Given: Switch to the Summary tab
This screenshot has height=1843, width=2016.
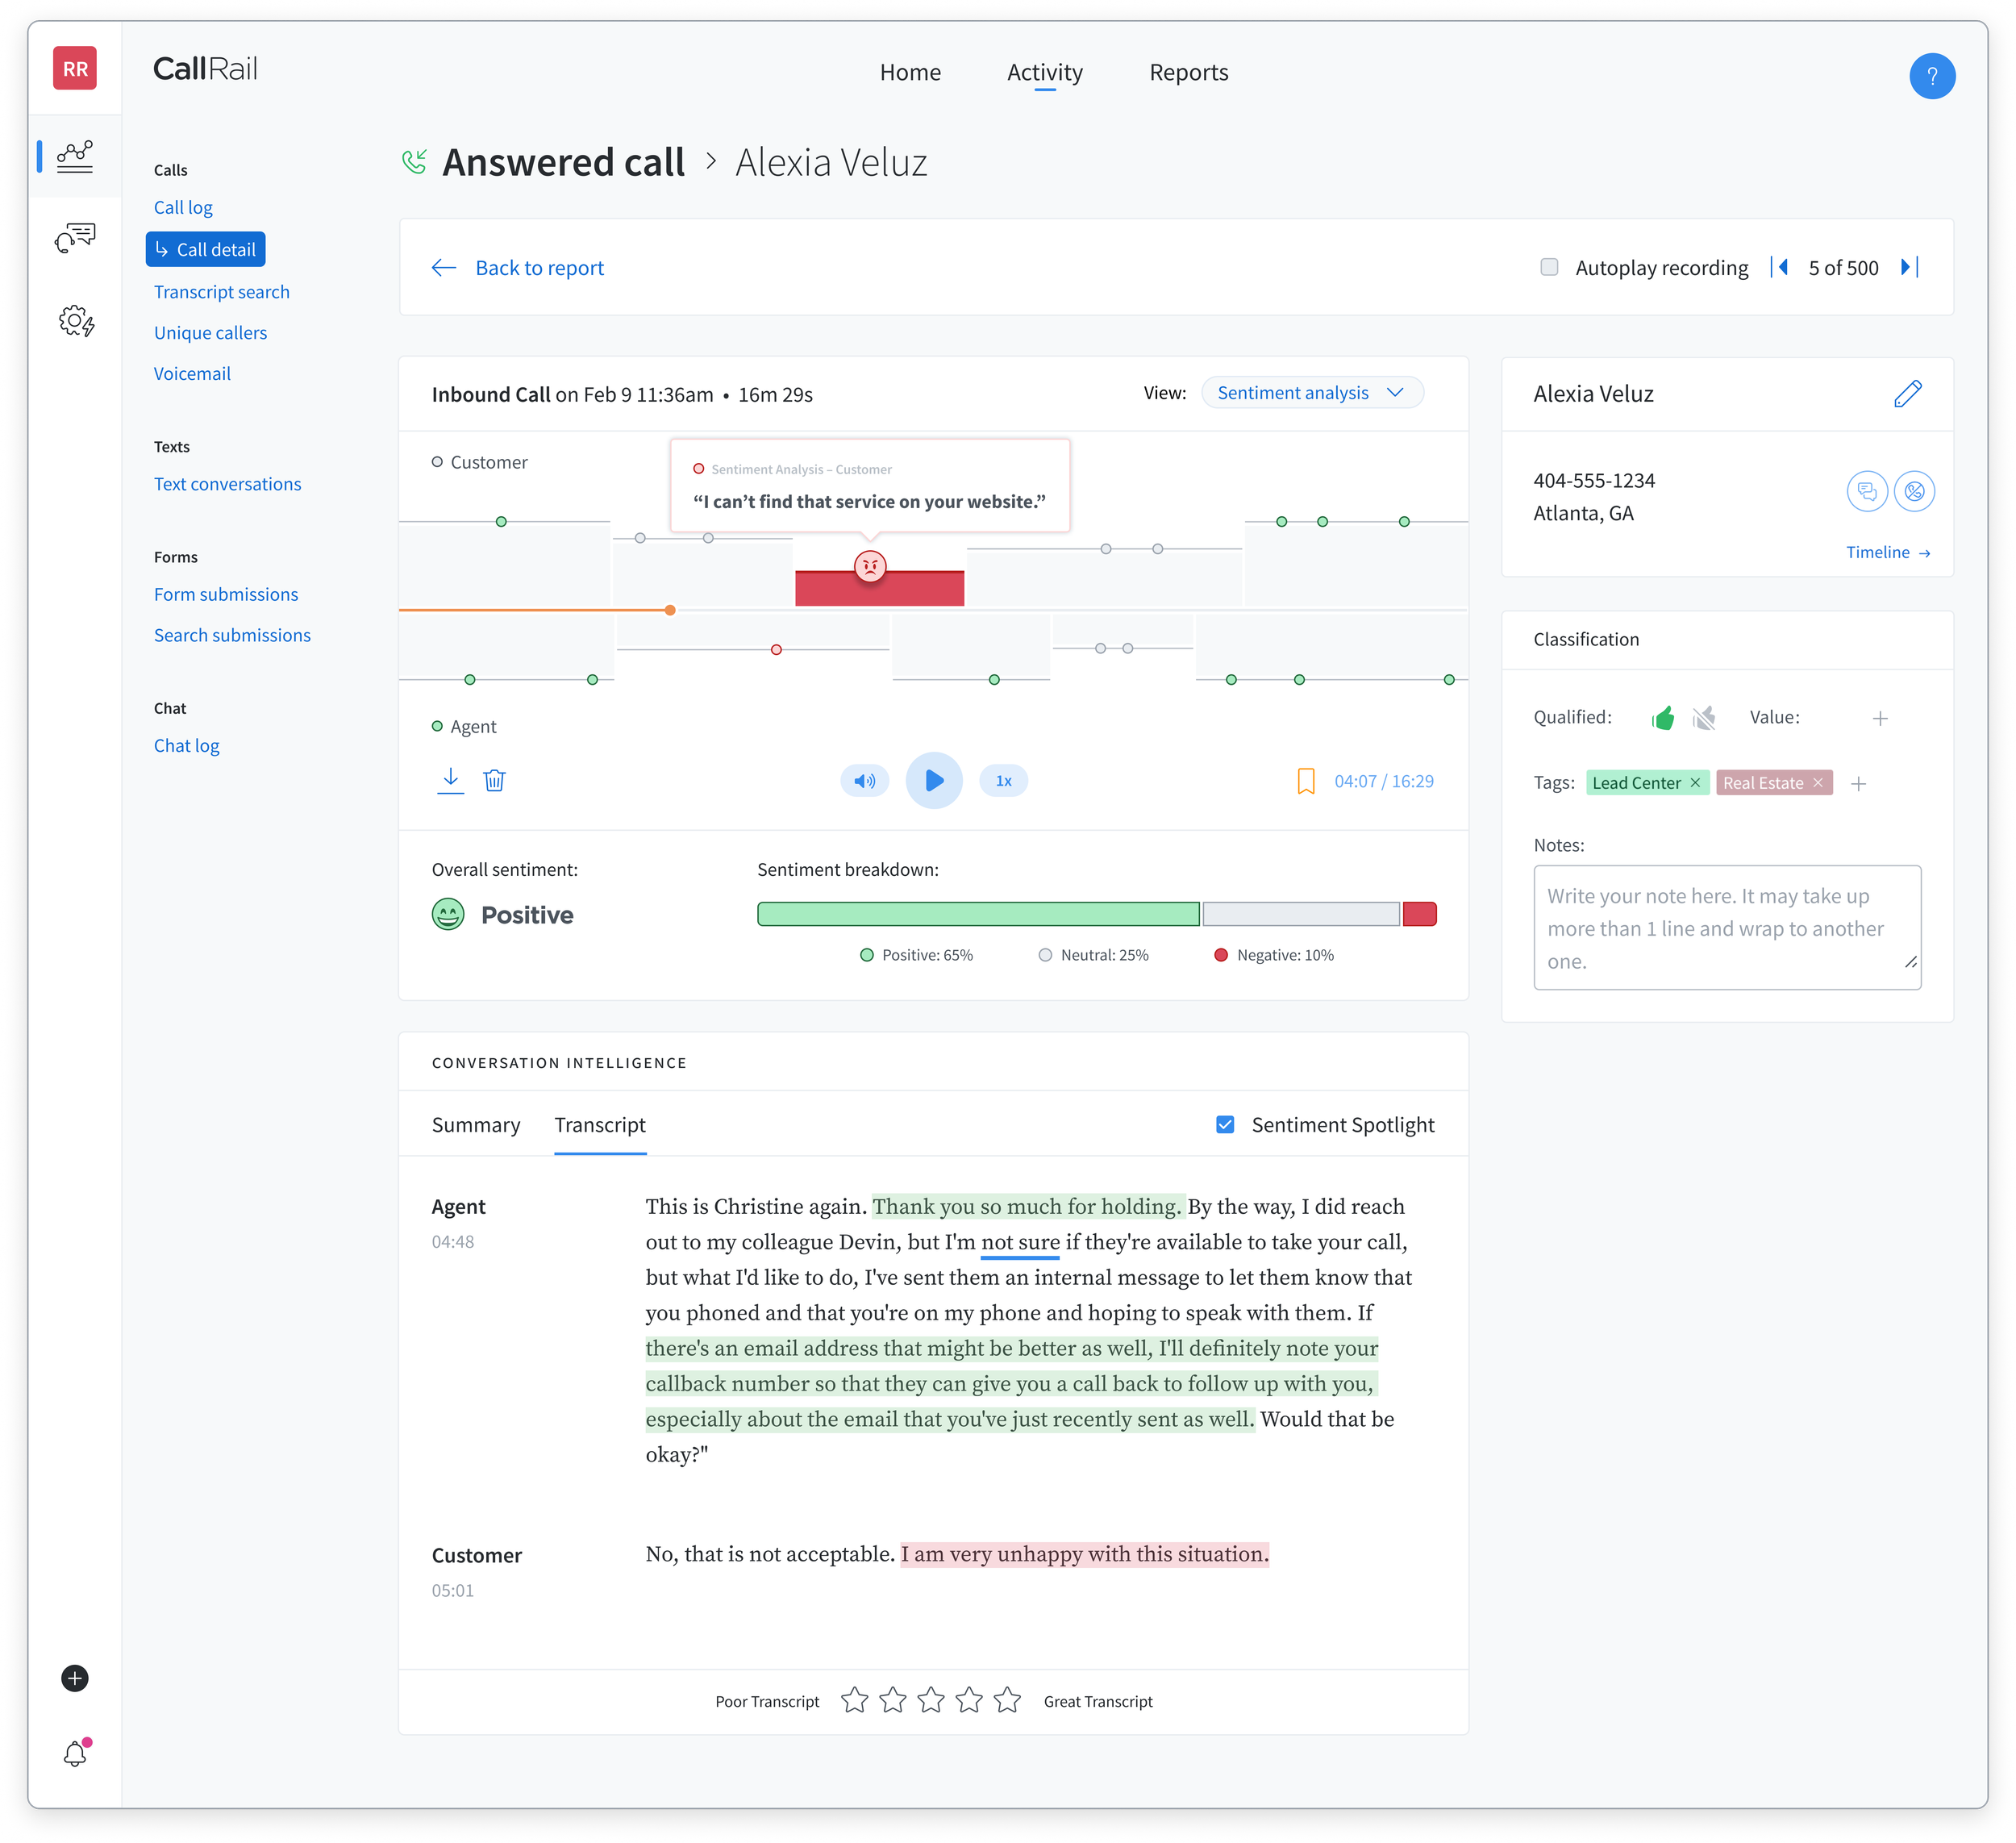Looking at the screenshot, I should pos(476,1125).
